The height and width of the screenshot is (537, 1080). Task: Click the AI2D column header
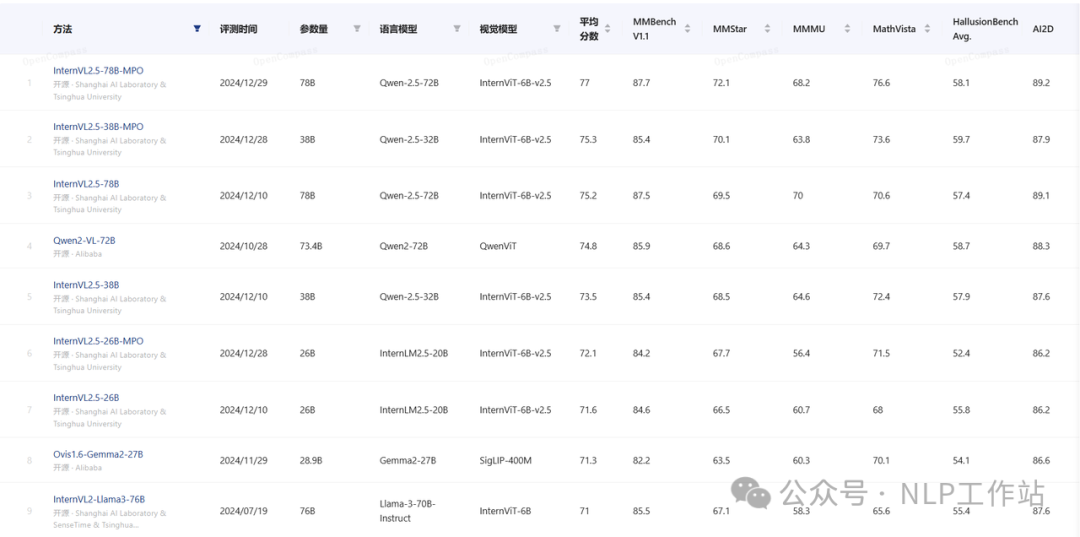click(x=1042, y=30)
